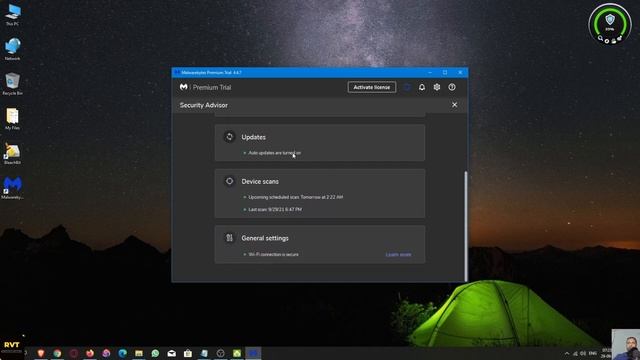The image size is (640, 360).
Task: Click the Updates refresh icon
Action: click(229, 137)
